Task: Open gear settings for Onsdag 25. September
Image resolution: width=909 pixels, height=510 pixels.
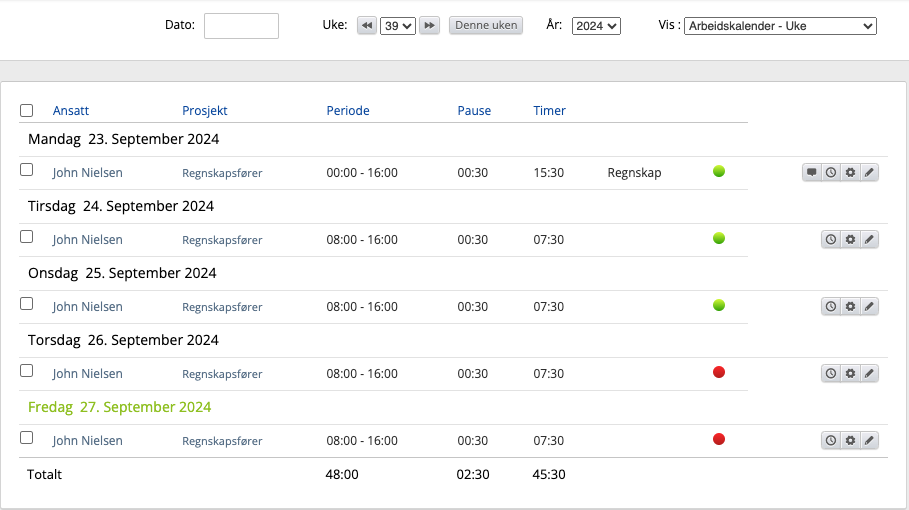Action: point(850,307)
